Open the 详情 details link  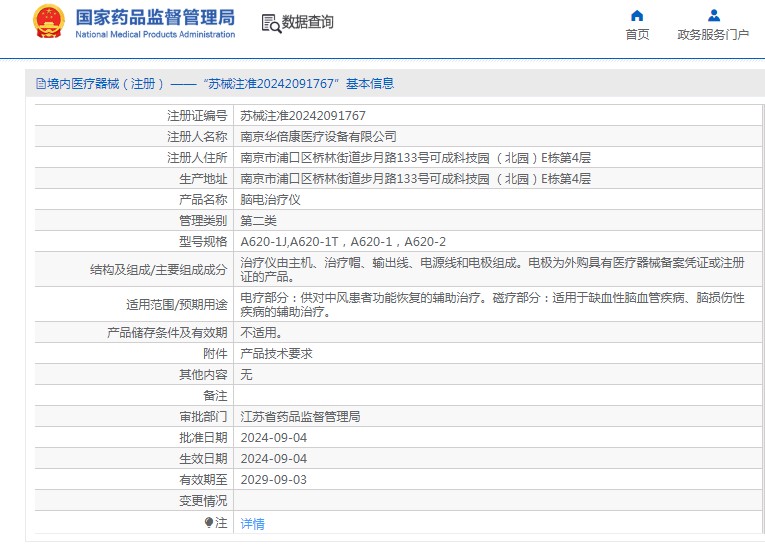252,523
